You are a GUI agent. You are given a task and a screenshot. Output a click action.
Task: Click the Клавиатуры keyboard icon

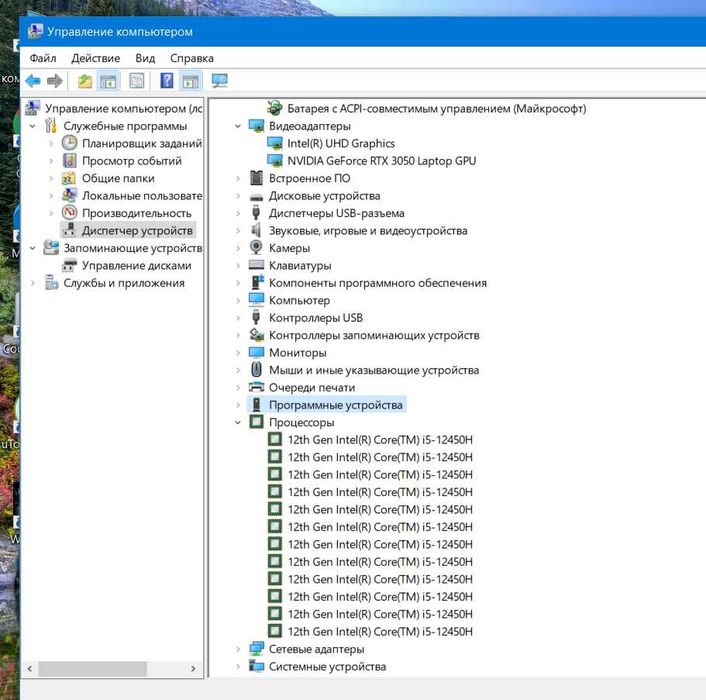click(256, 265)
